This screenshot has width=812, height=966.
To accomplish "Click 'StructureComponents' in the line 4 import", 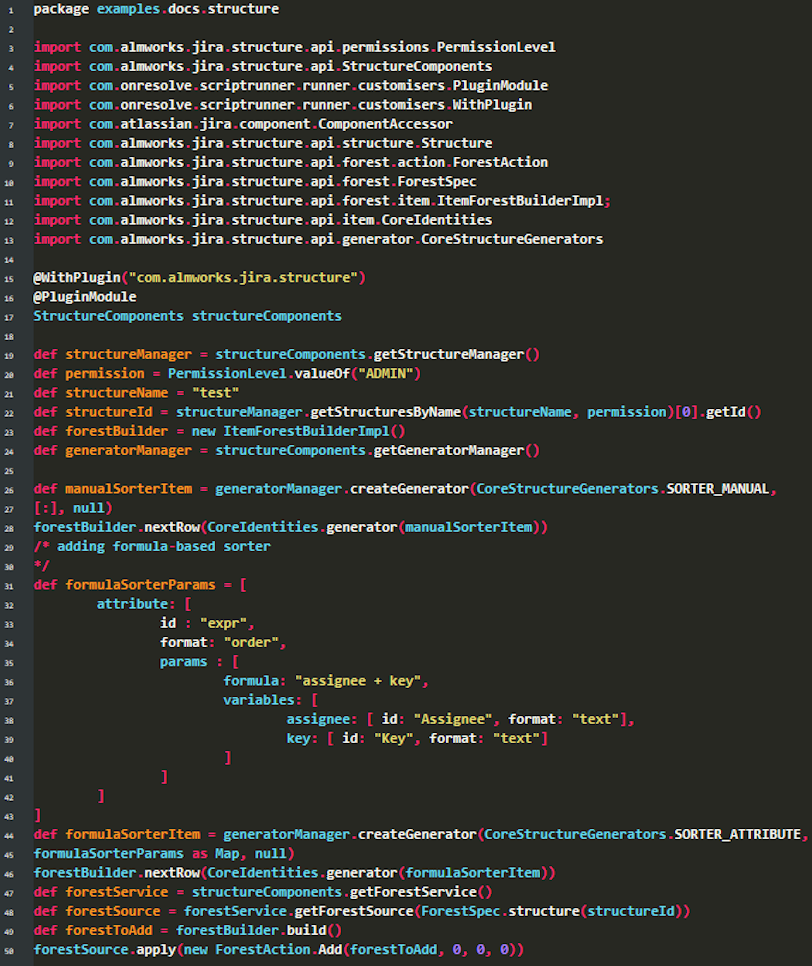I will 417,67.
